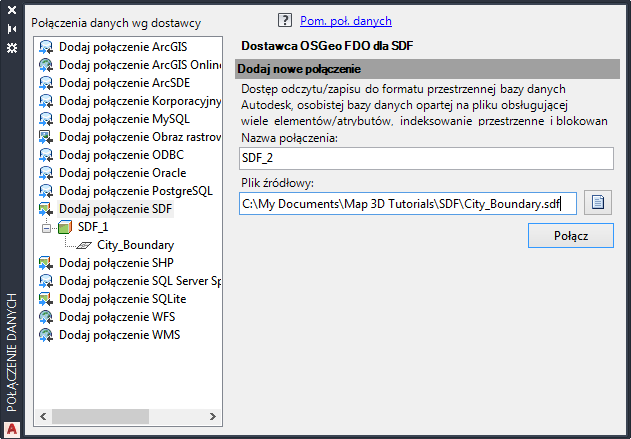Select Dodaj połączenie WMS
The height and width of the screenshot is (439, 631).
point(120,335)
